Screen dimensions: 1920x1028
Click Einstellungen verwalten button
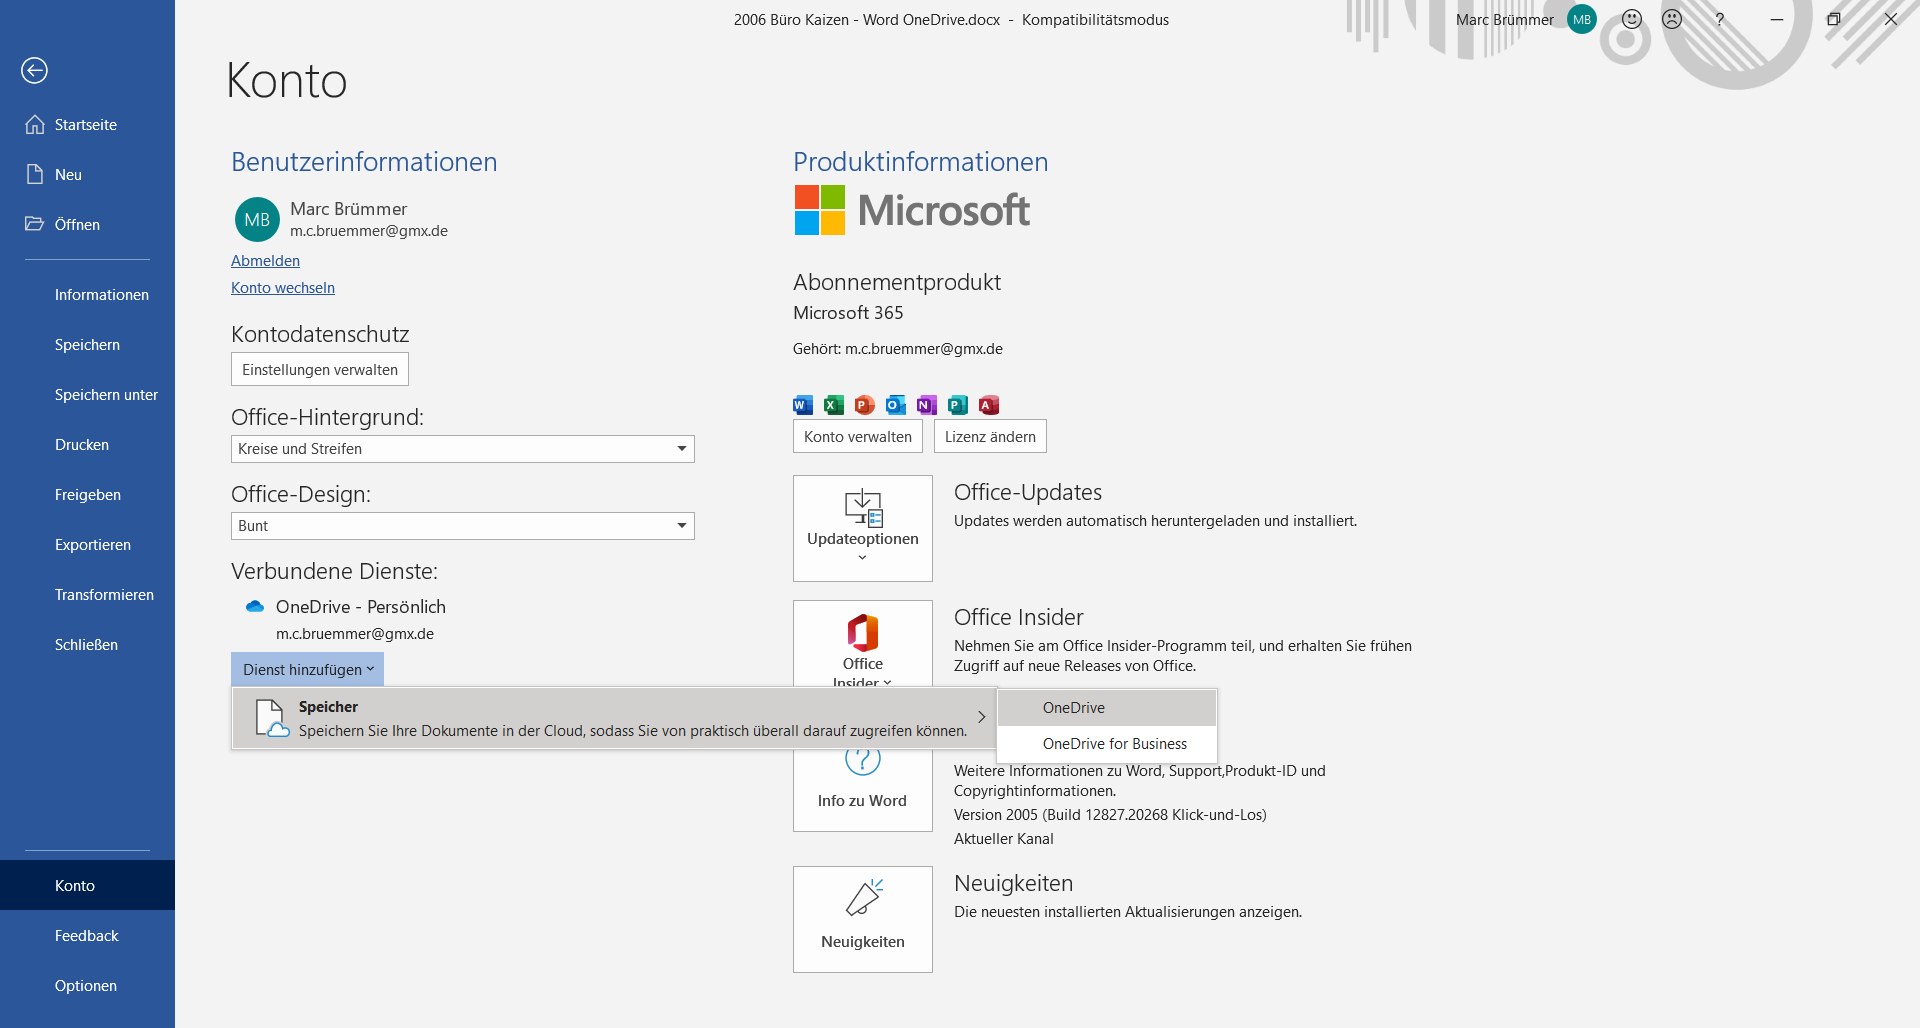[x=320, y=369]
